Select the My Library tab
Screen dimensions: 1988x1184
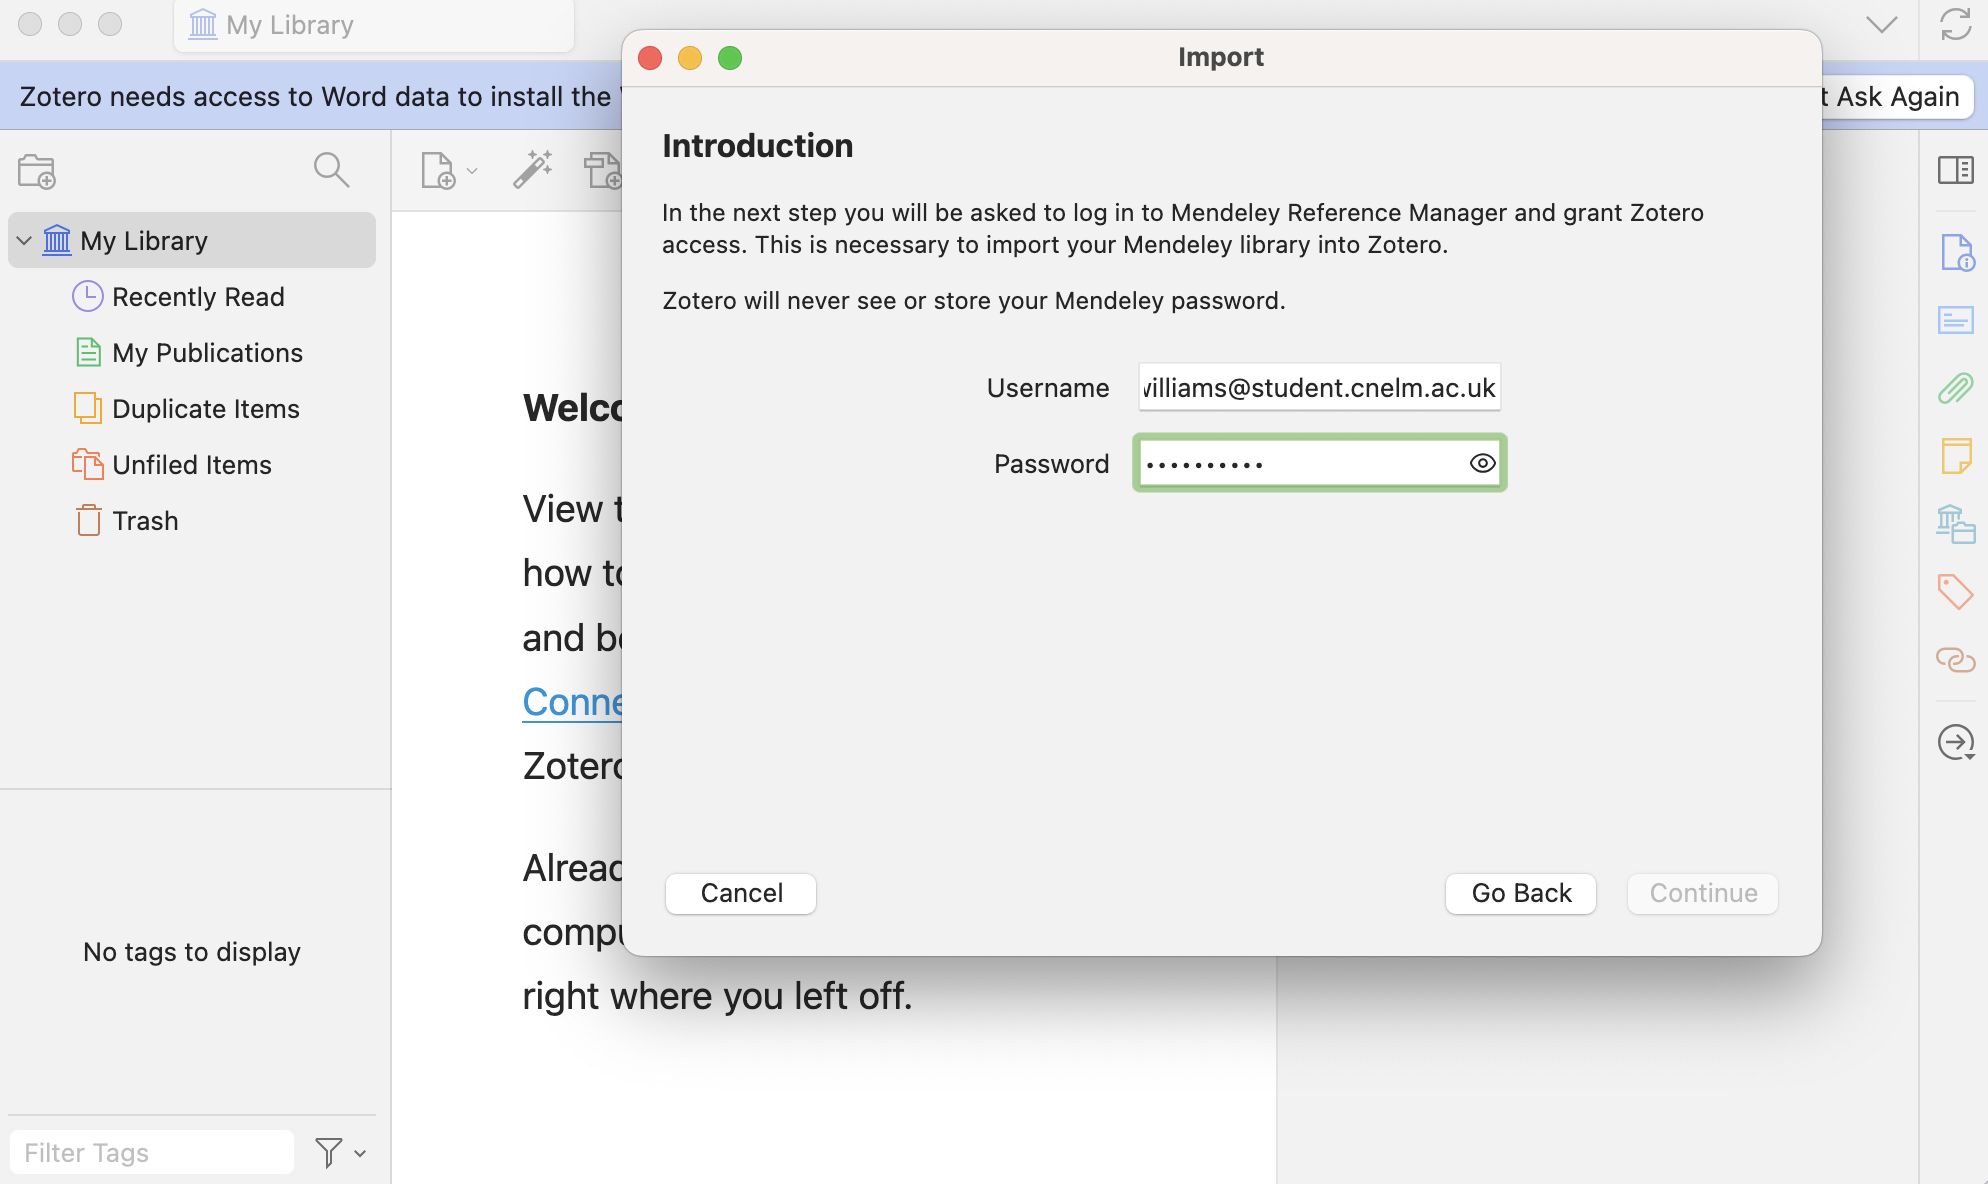pos(374,25)
